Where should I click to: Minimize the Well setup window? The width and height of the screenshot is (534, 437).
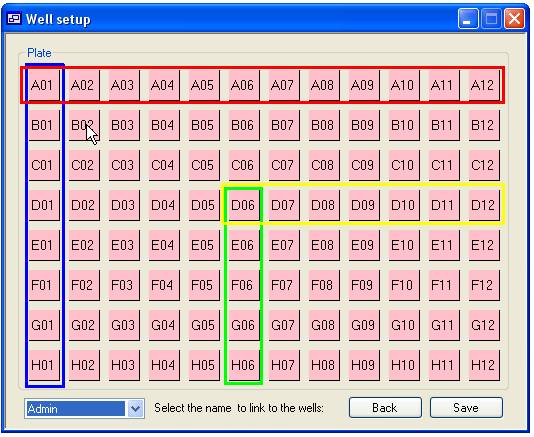468,19
